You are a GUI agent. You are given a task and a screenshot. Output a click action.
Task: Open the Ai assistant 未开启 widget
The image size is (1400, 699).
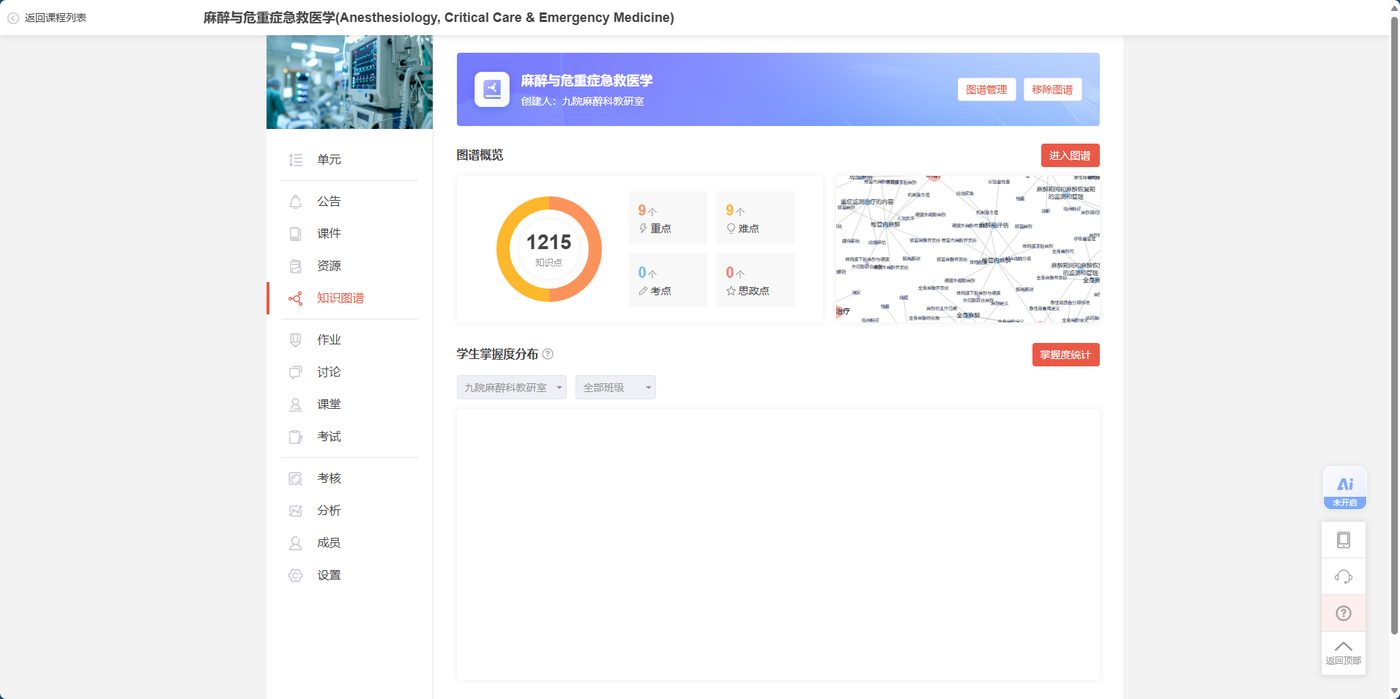pos(1345,488)
